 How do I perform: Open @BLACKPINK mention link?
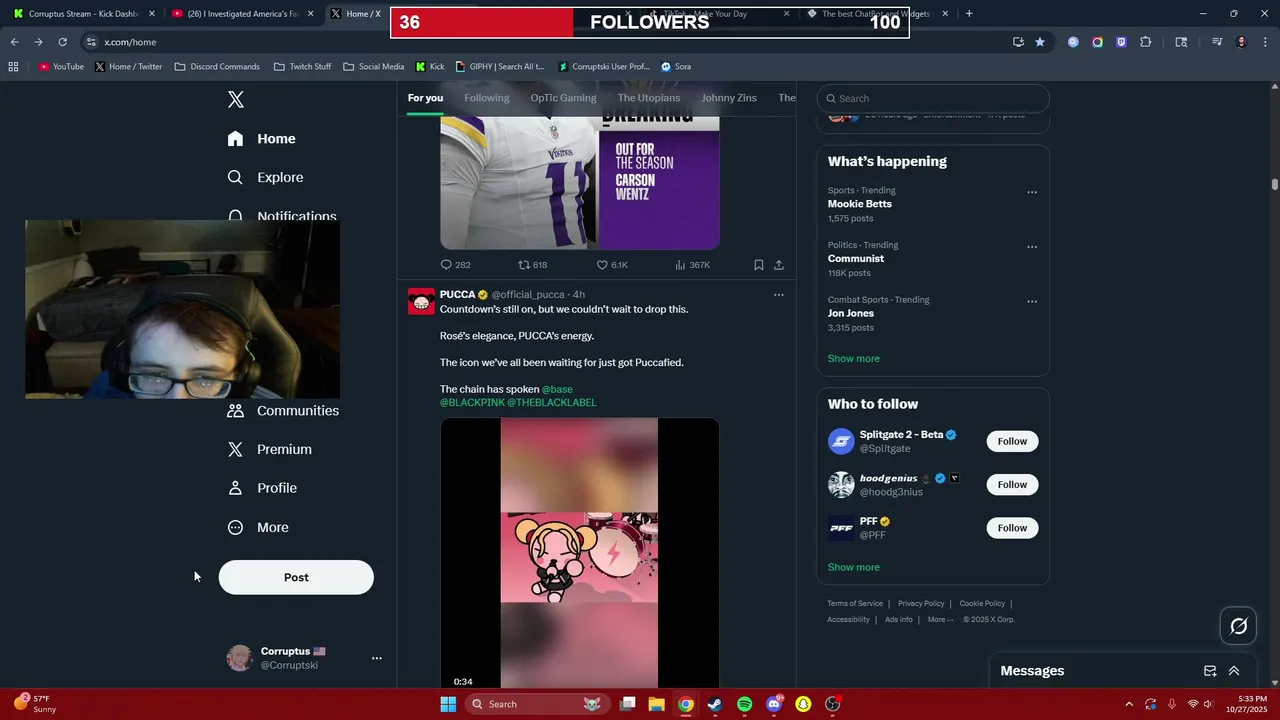pos(472,402)
